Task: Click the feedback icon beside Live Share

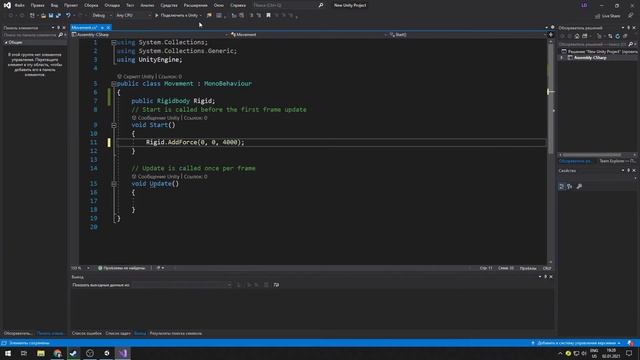Action: tap(631, 16)
